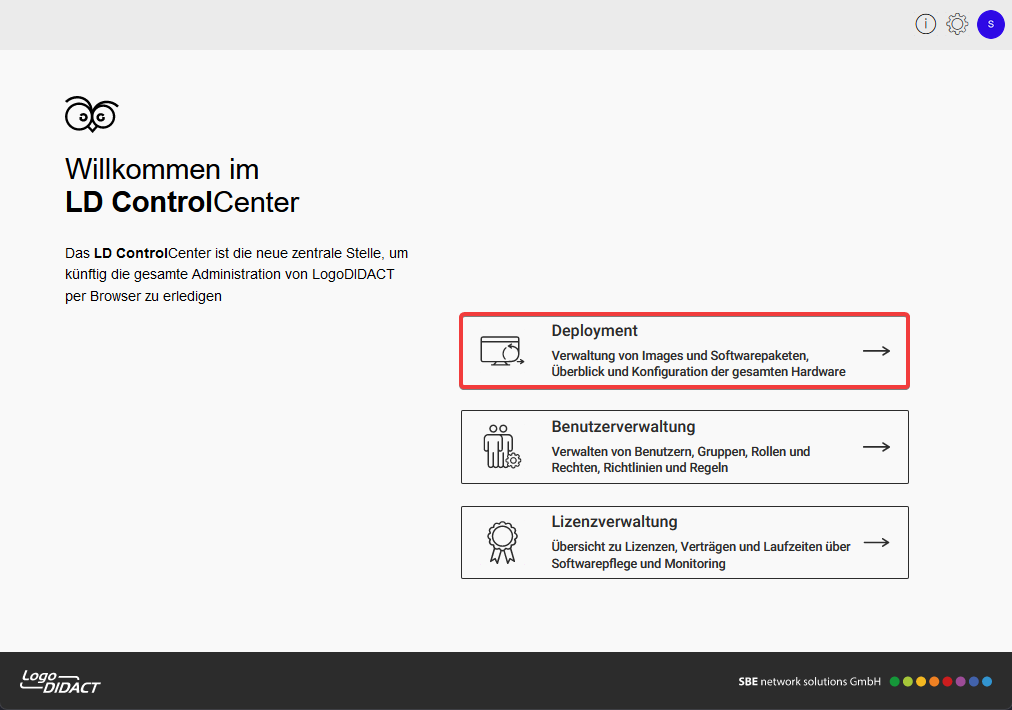This screenshot has height=710, width=1012.
Task: Click 'Übersicht zu Lizenzen, Verträgen' description
Action: [701, 555]
